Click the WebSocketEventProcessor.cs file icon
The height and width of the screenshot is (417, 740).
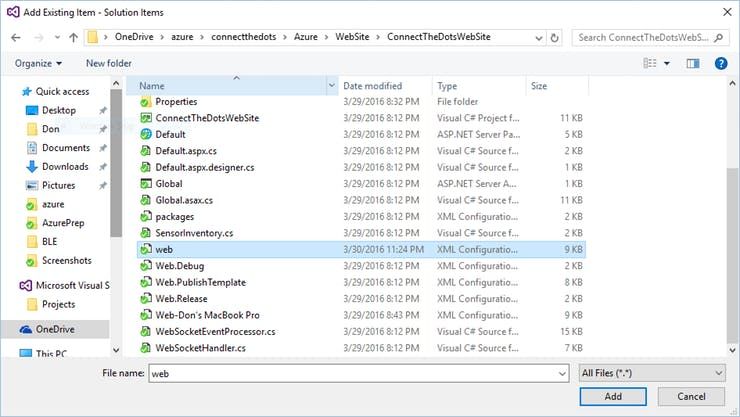point(146,332)
